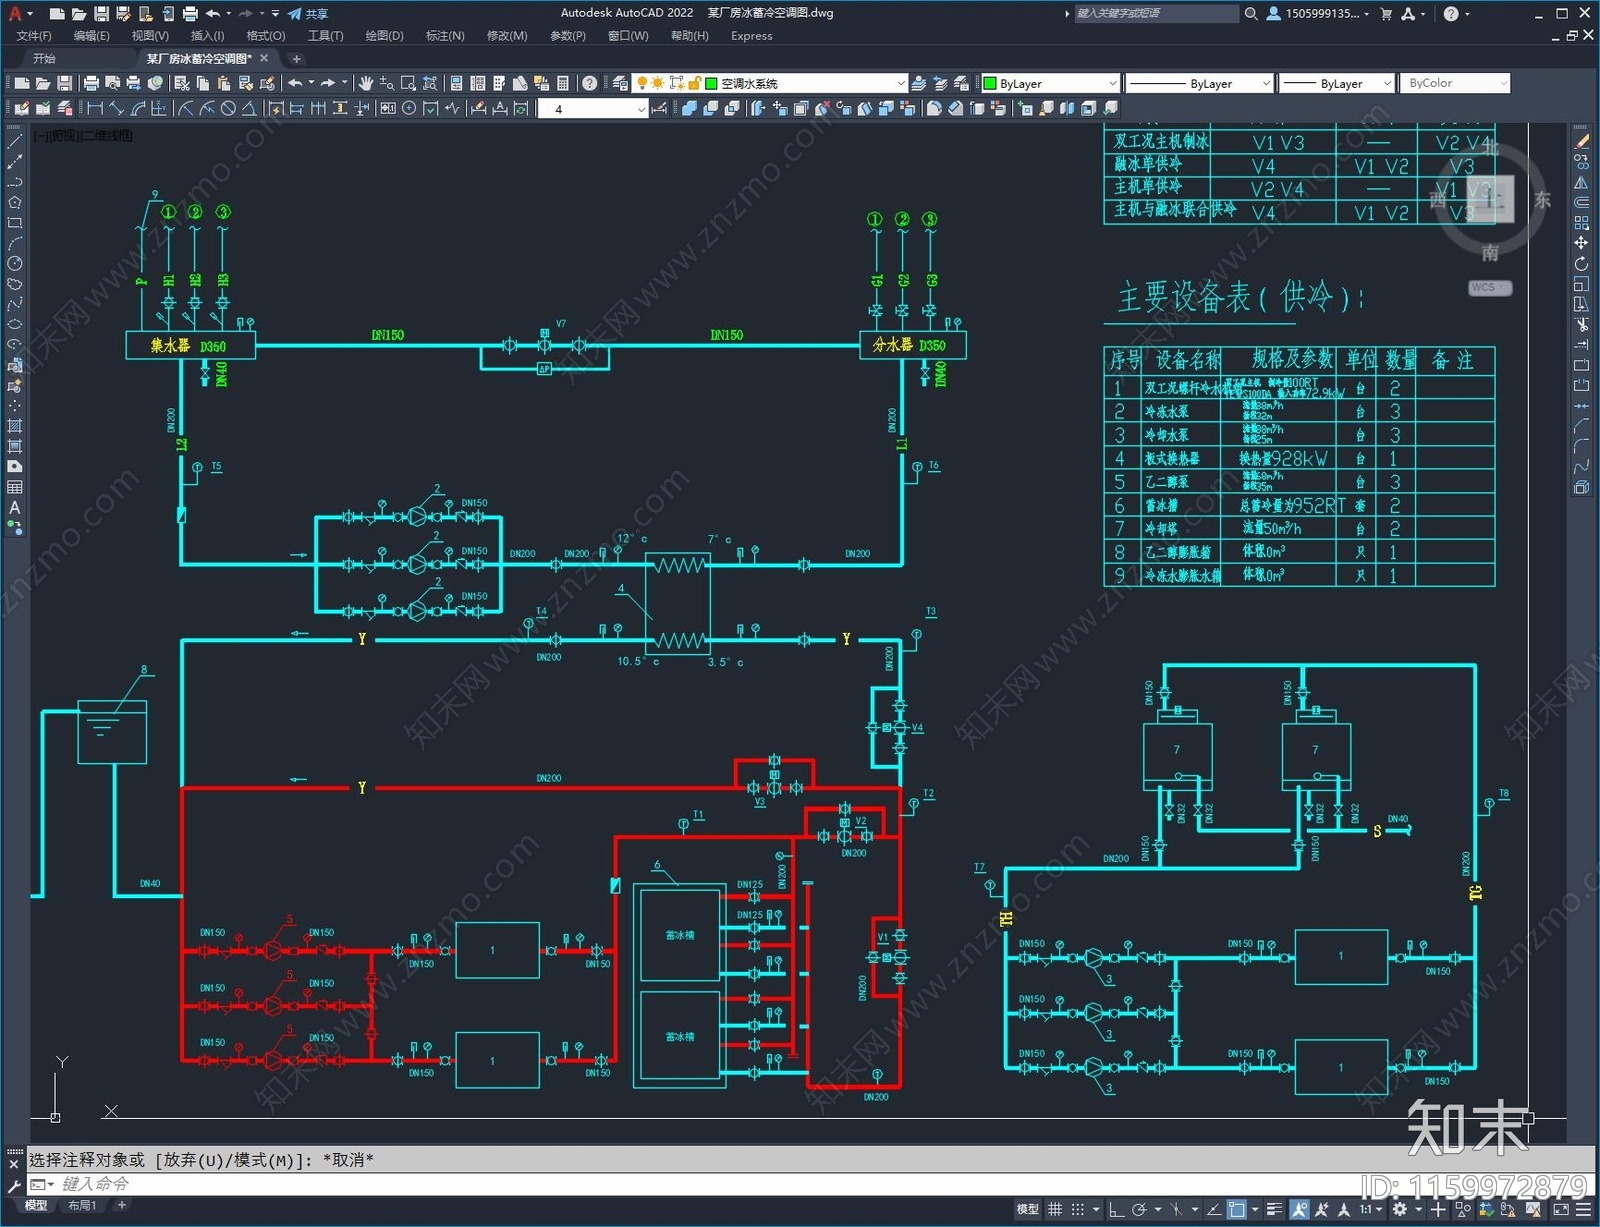Select the Pan hand tool

point(365,83)
